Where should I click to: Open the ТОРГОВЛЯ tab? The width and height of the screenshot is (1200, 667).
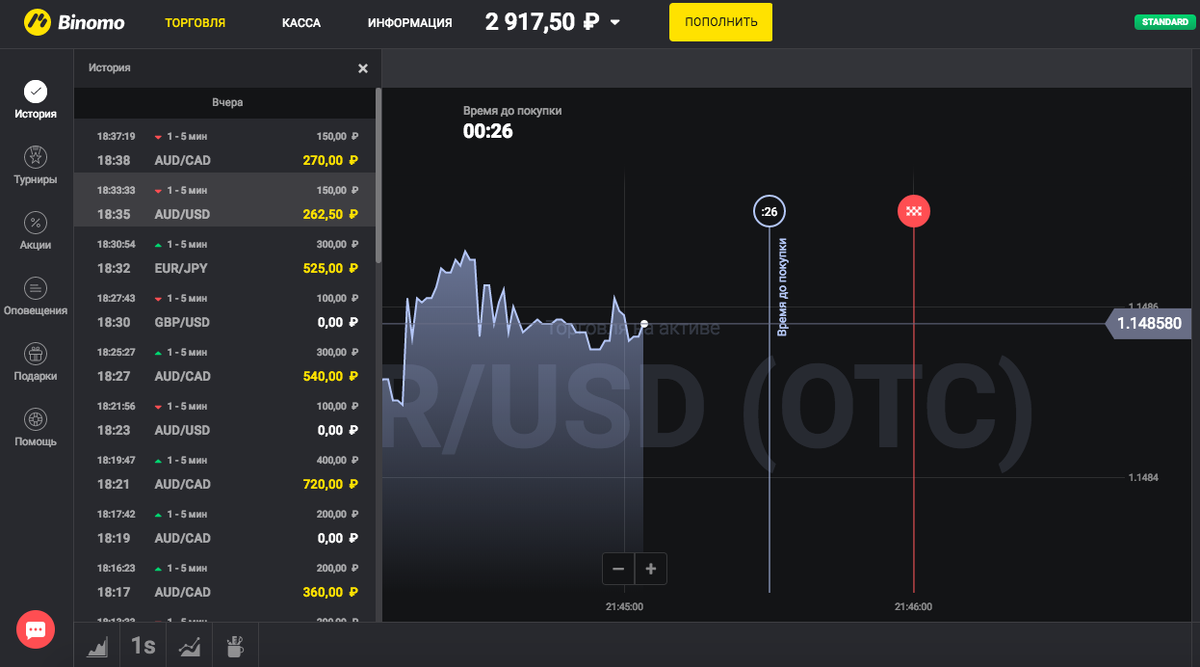pyautogui.click(x=195, y=22)
